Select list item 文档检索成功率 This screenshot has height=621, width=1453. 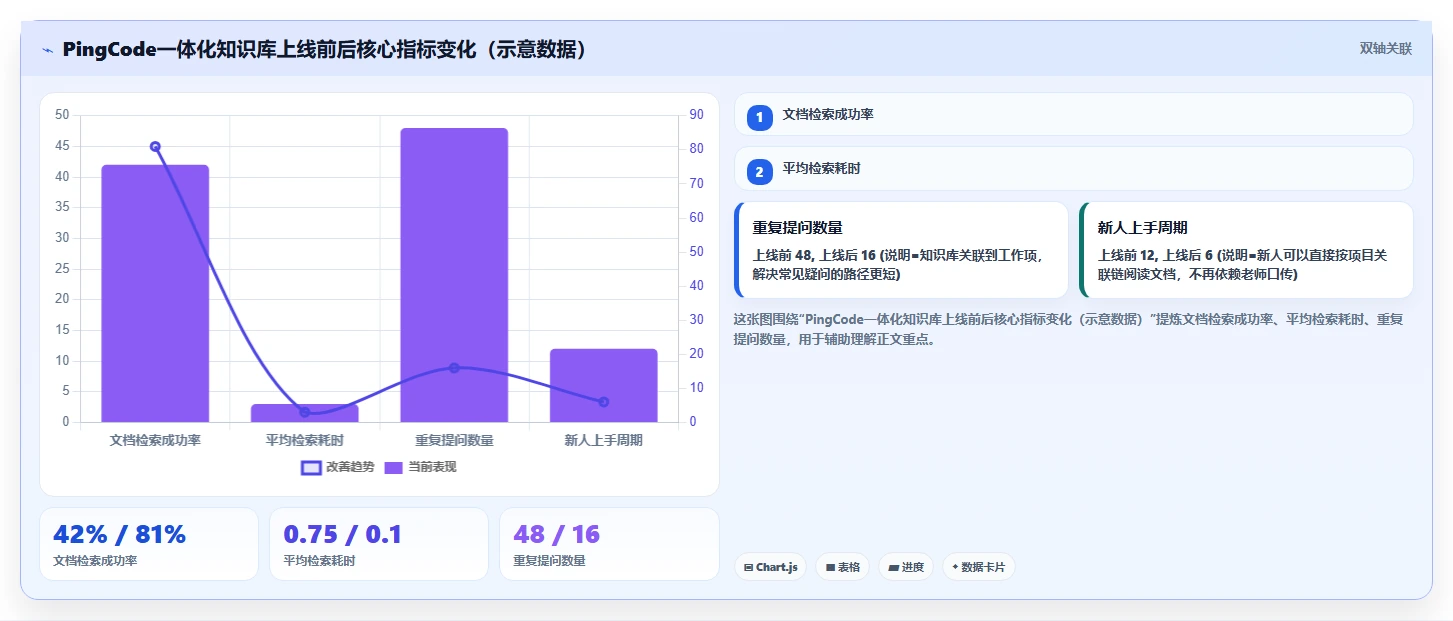coord(1073,114)
